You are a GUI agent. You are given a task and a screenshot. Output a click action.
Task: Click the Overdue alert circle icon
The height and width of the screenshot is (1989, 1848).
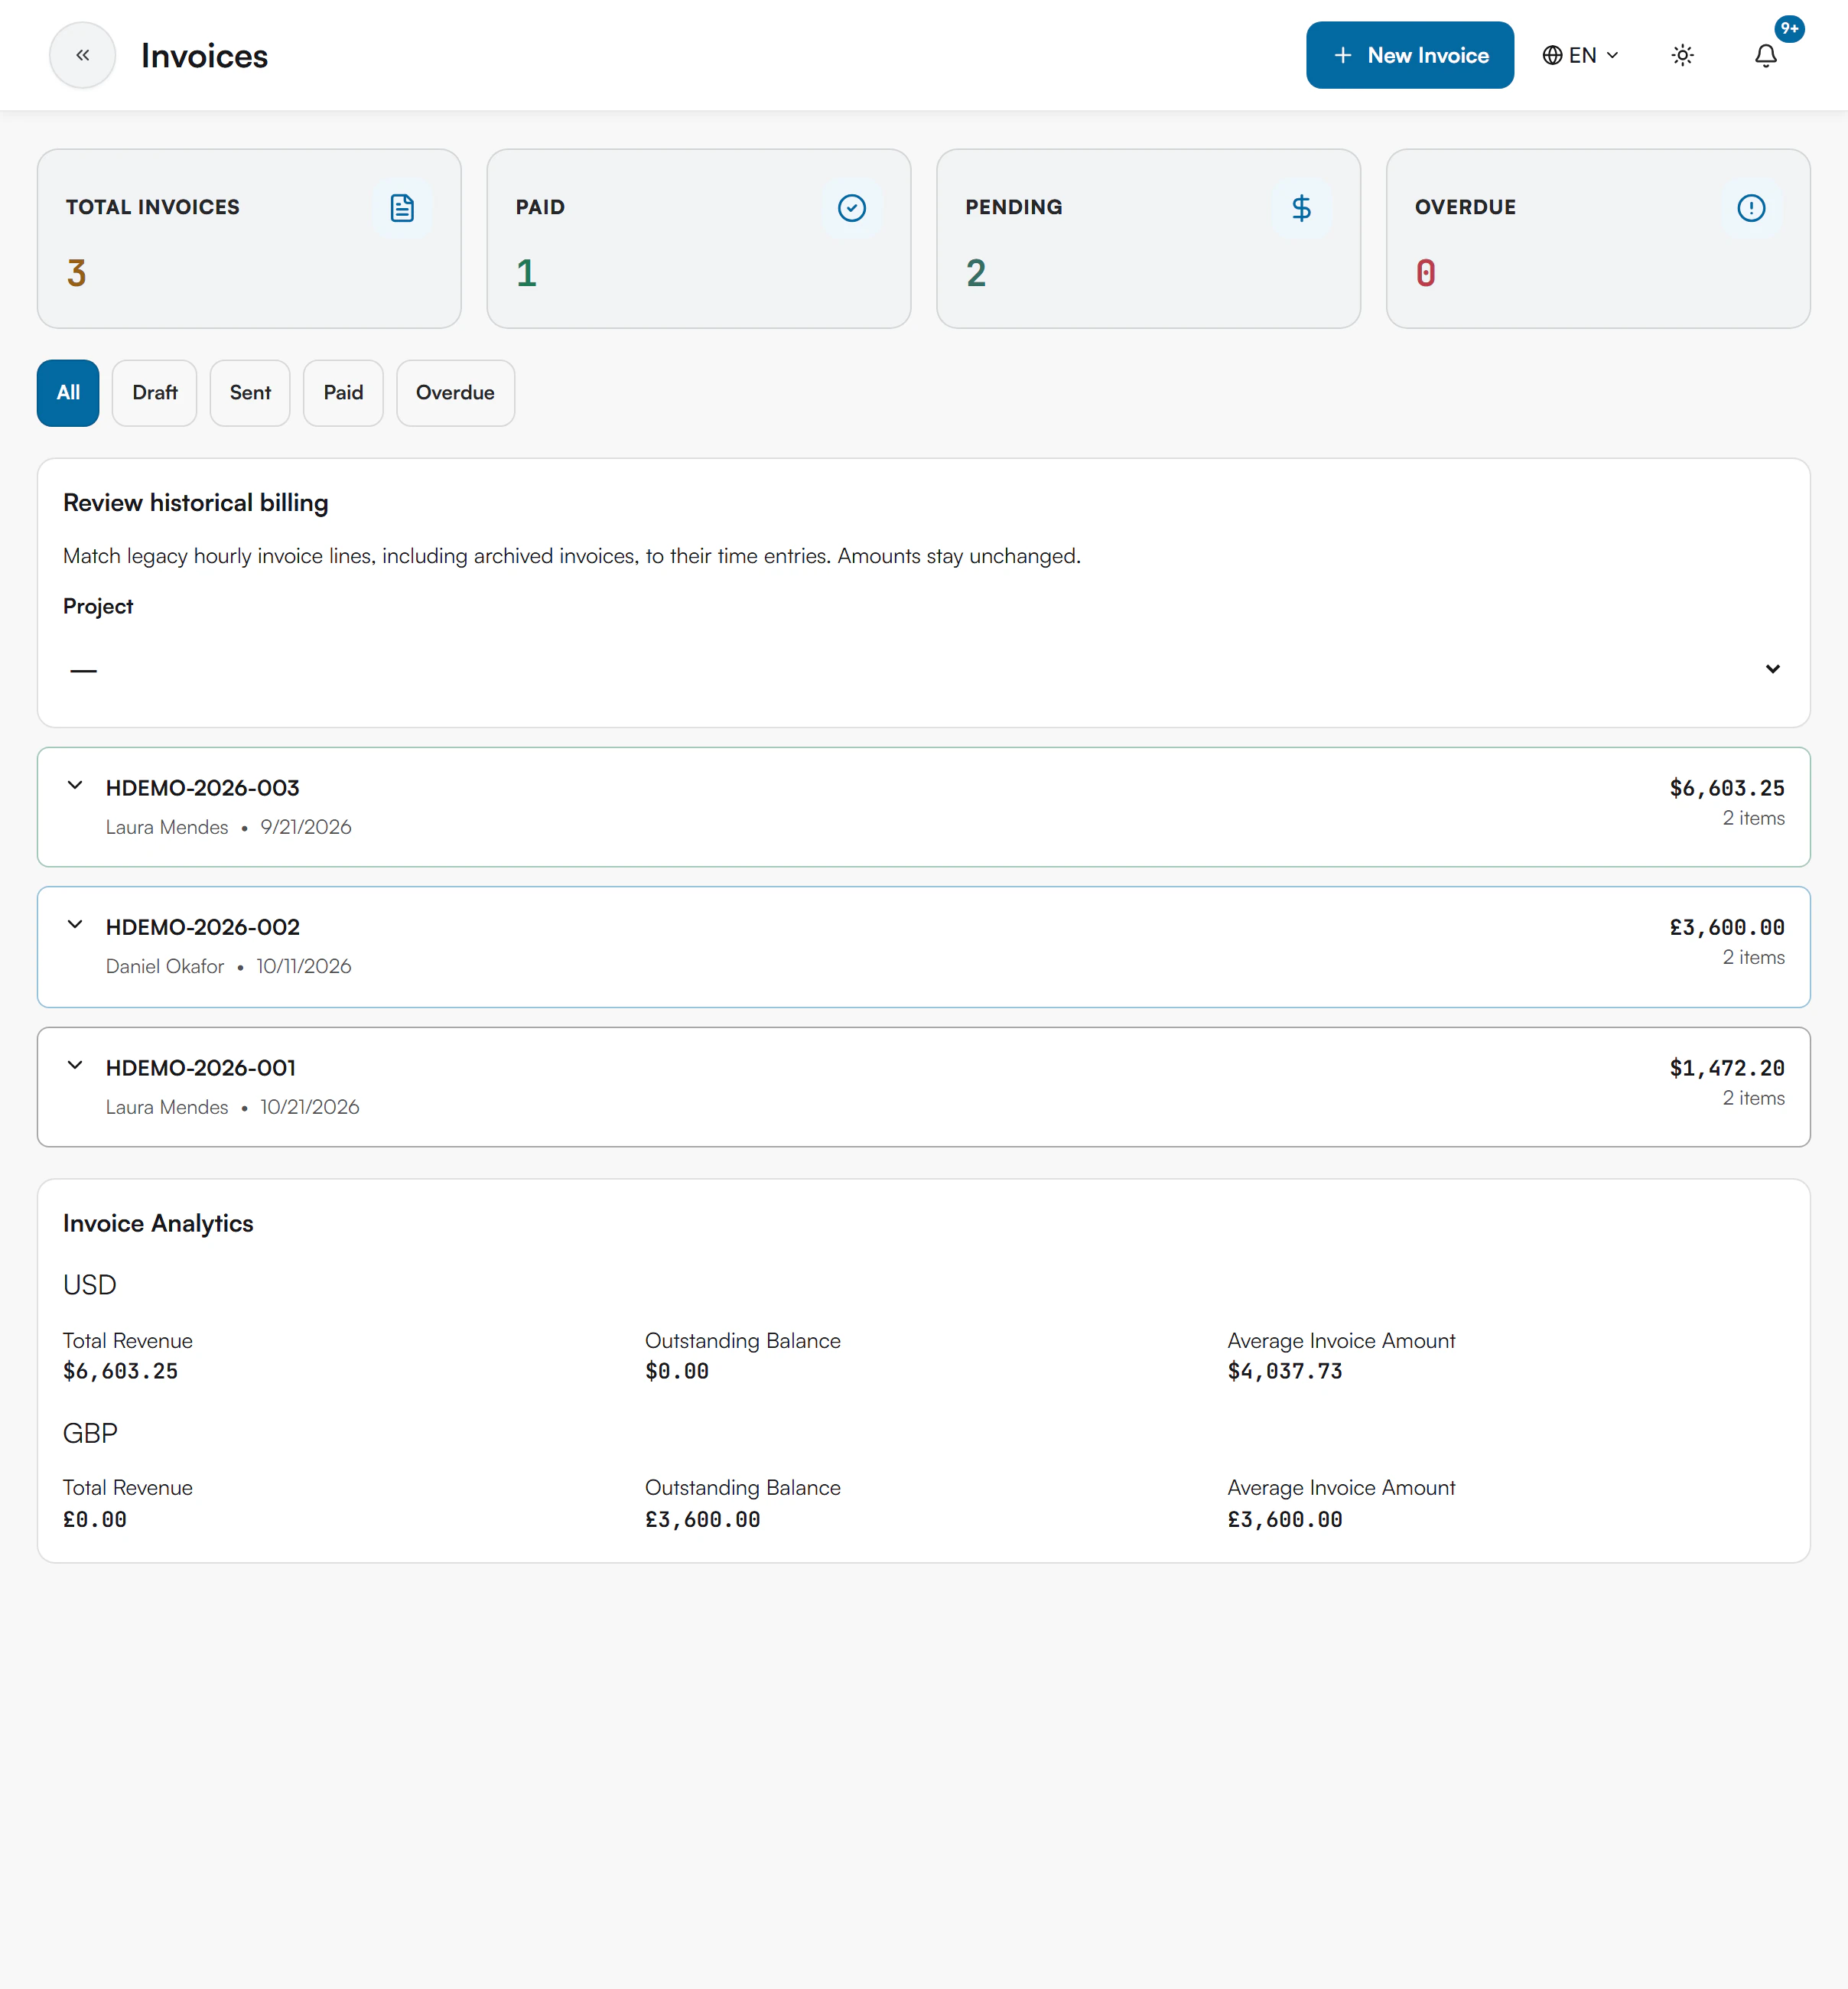[1751, 208]
